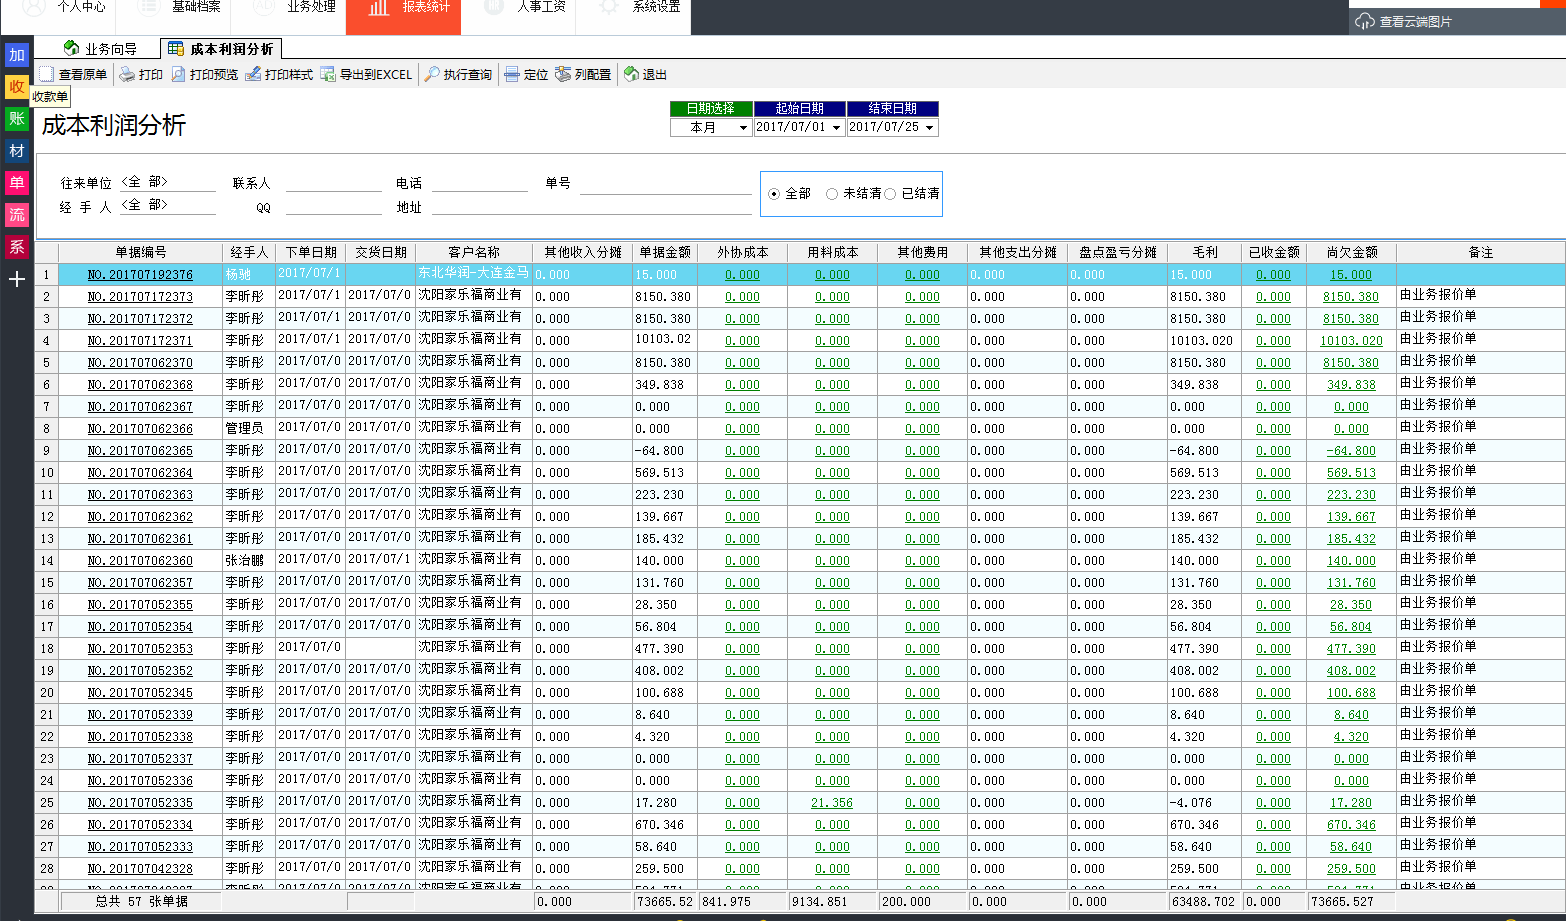1566x921 pixels.
Task: Click the 打印 printer icon
Action: coord(128,73)
